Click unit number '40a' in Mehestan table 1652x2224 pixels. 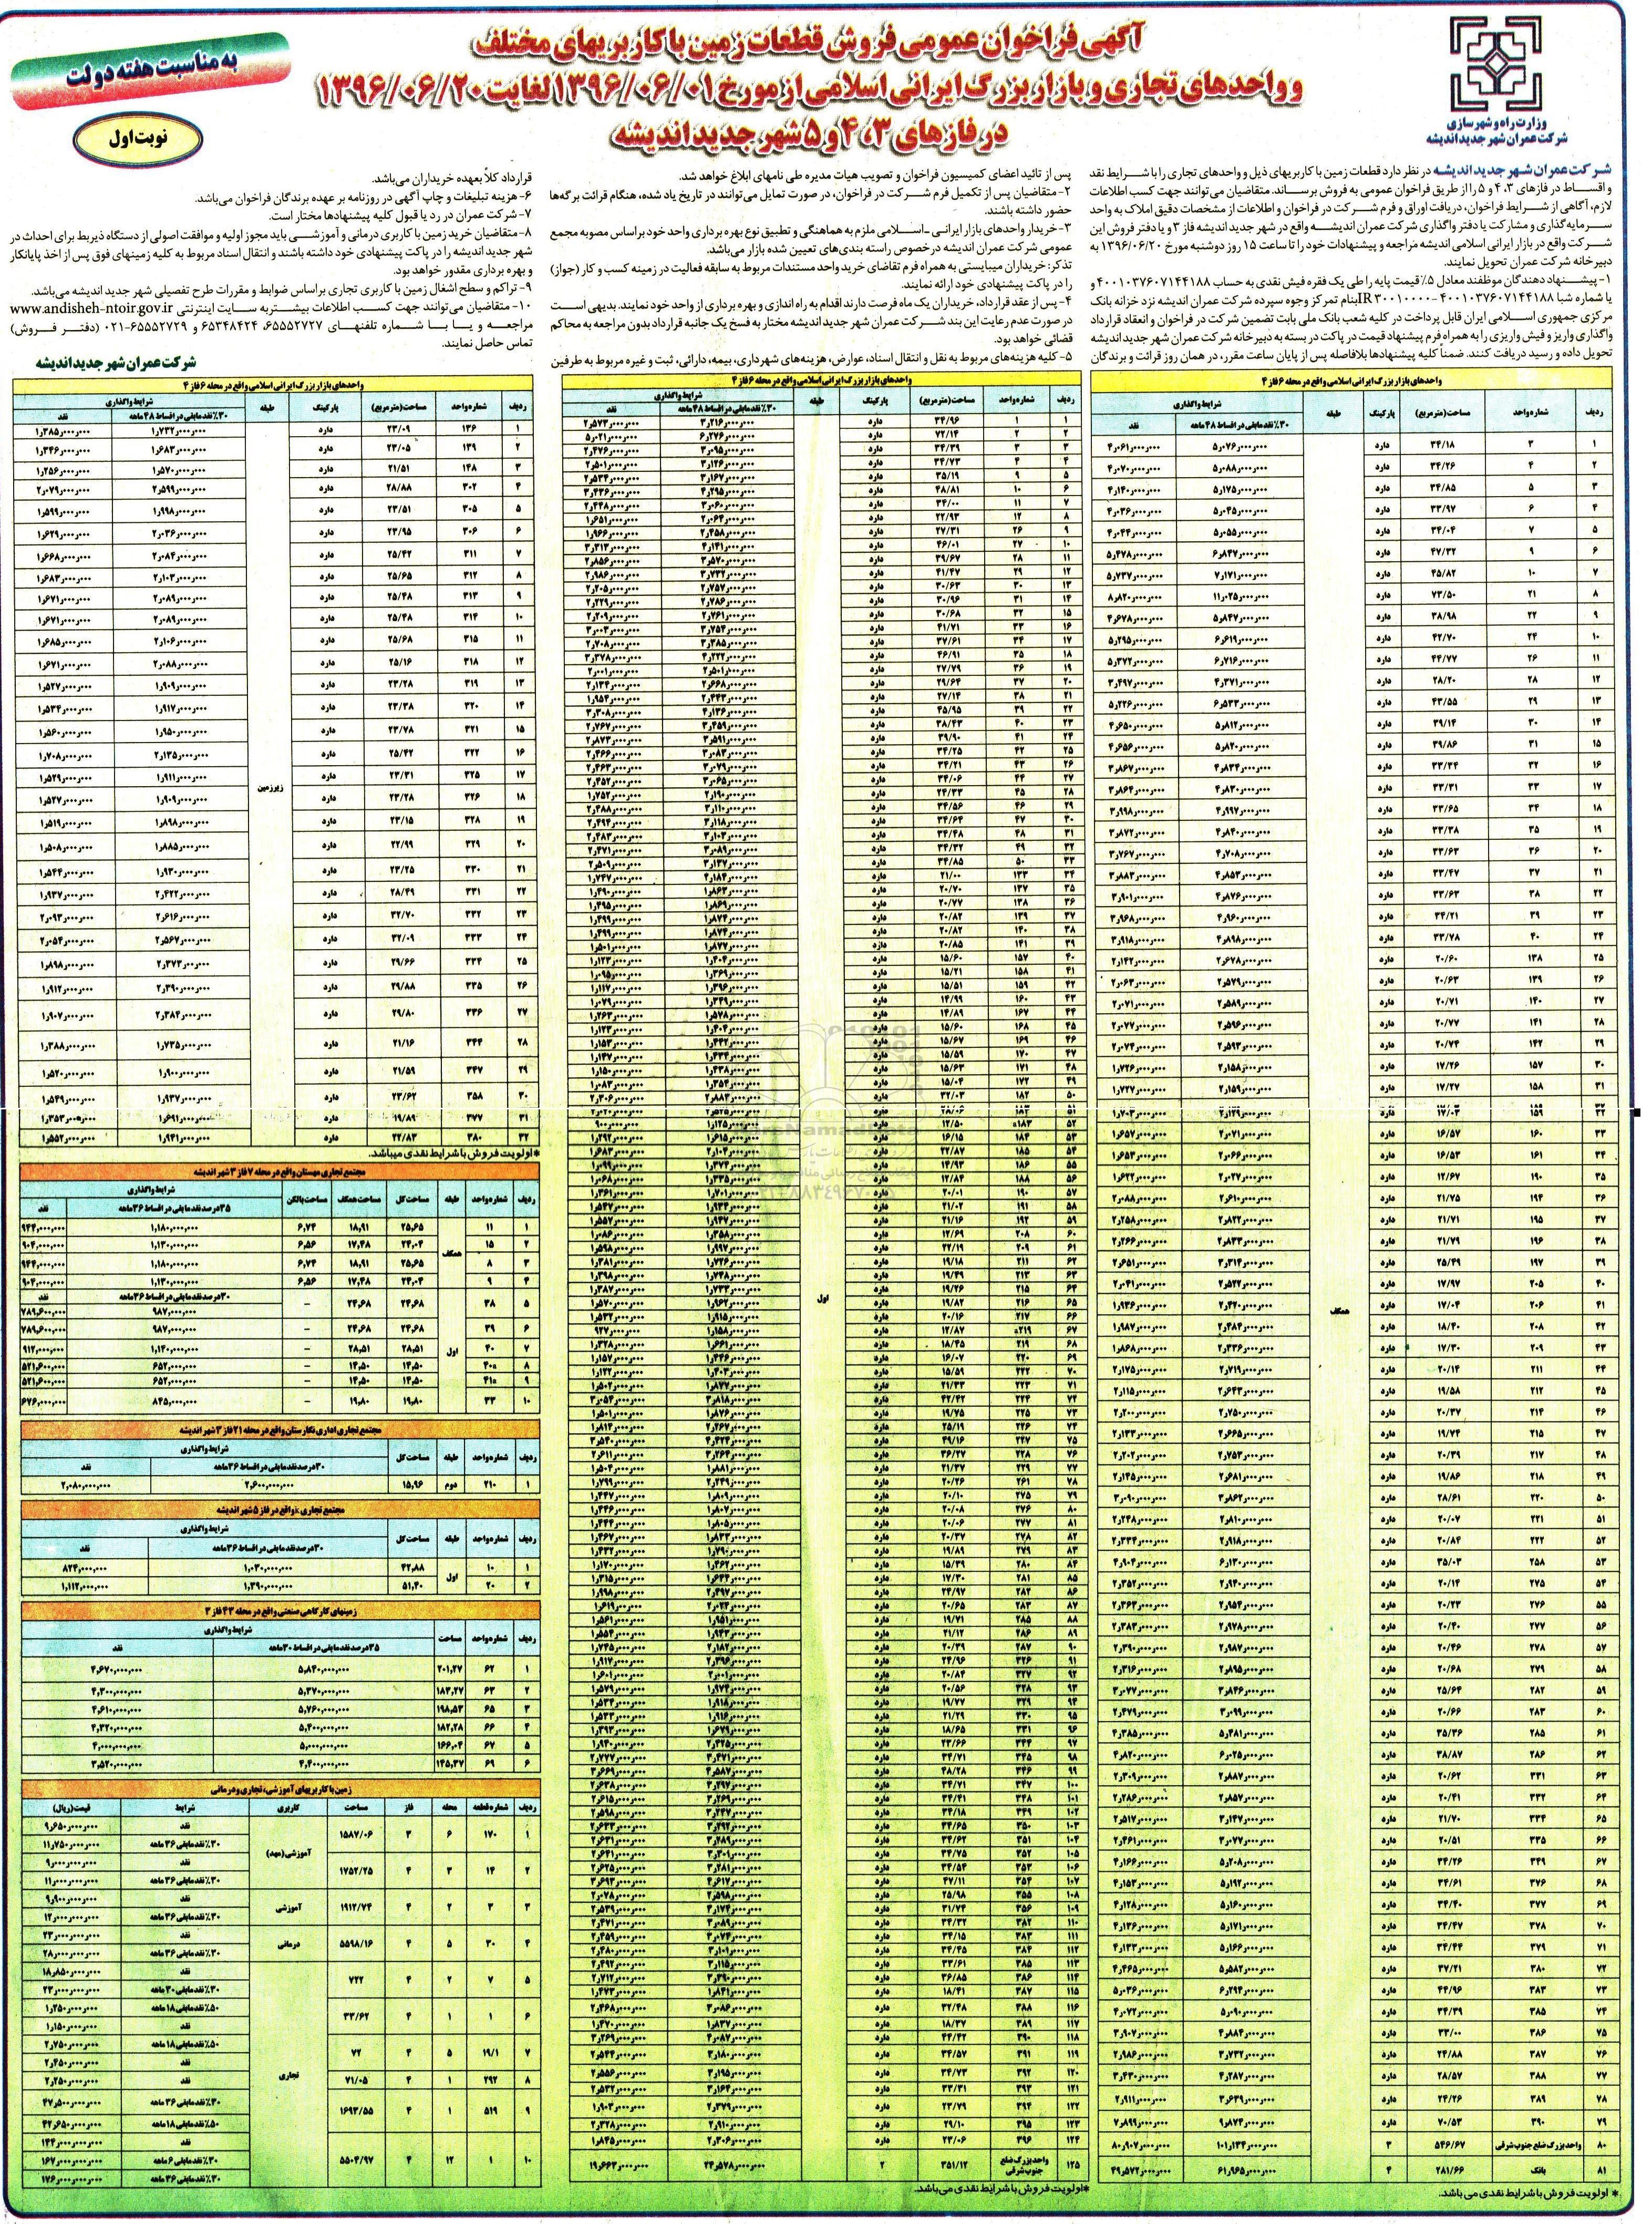click(x=490, y=1366)
